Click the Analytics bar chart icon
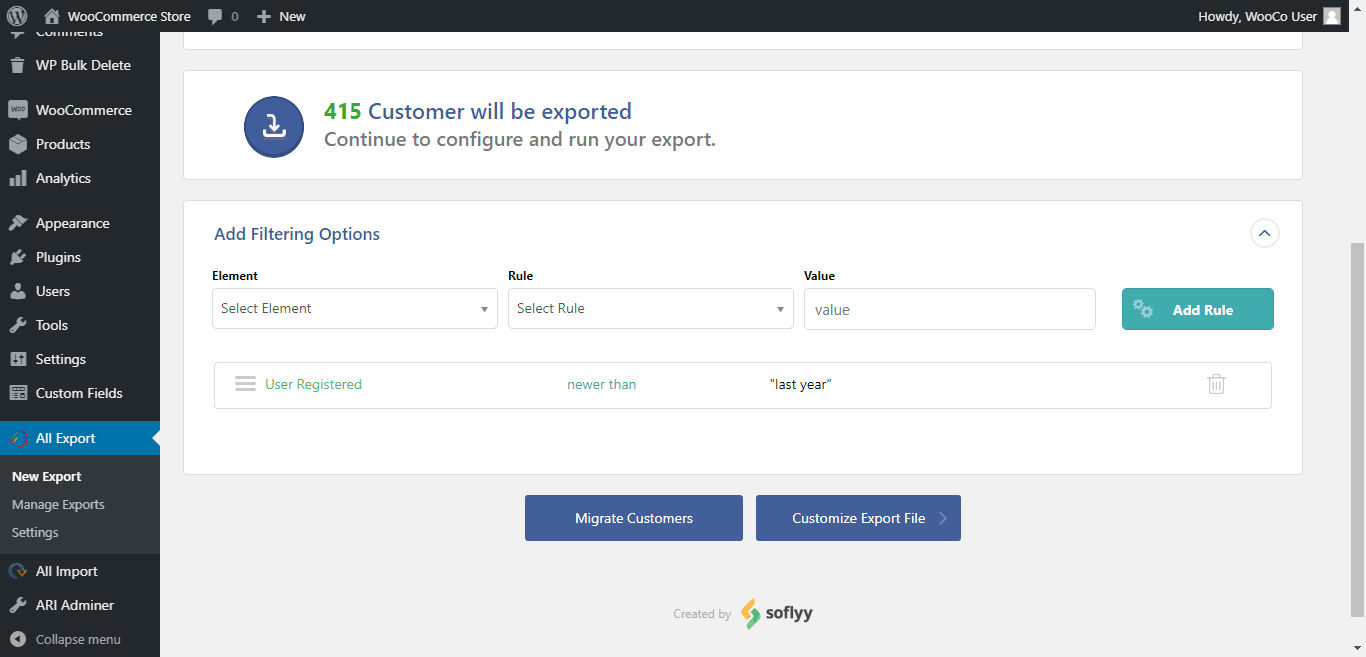 17,178
